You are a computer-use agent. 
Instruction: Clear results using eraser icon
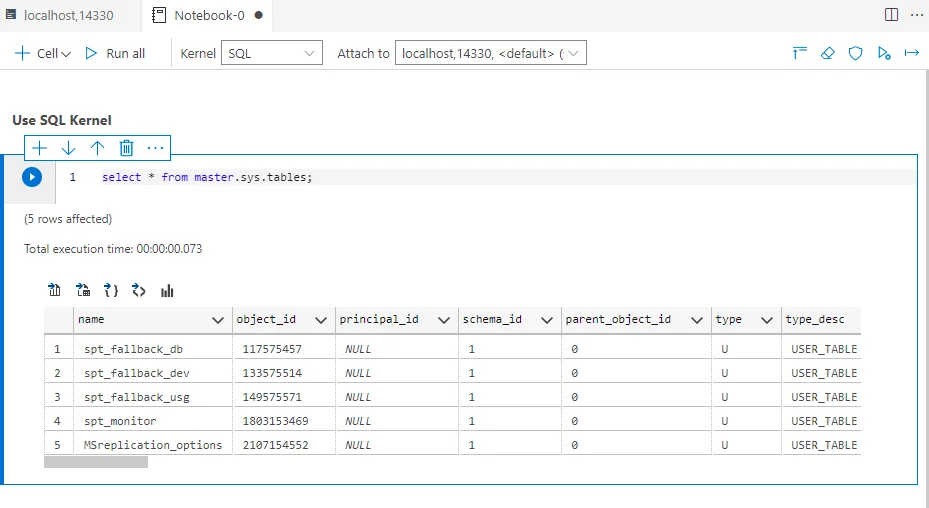tap(827, 53)
